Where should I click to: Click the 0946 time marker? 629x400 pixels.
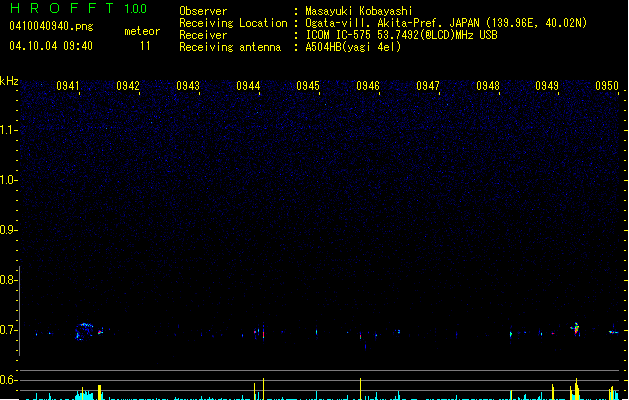pyautogui.click(x=368, y=86)
